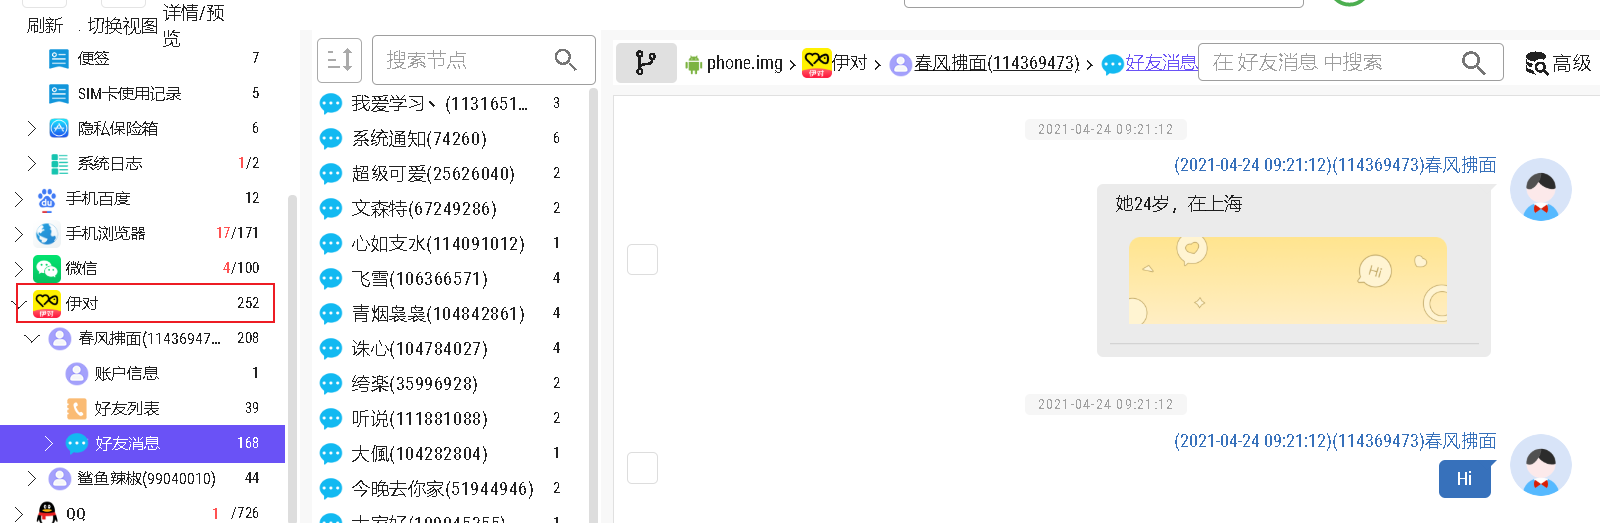Image resolution: width=1600 pixels, height=523 pixels.
Task: Collapse the 伊对 tree node
Action: coord(20,303)
